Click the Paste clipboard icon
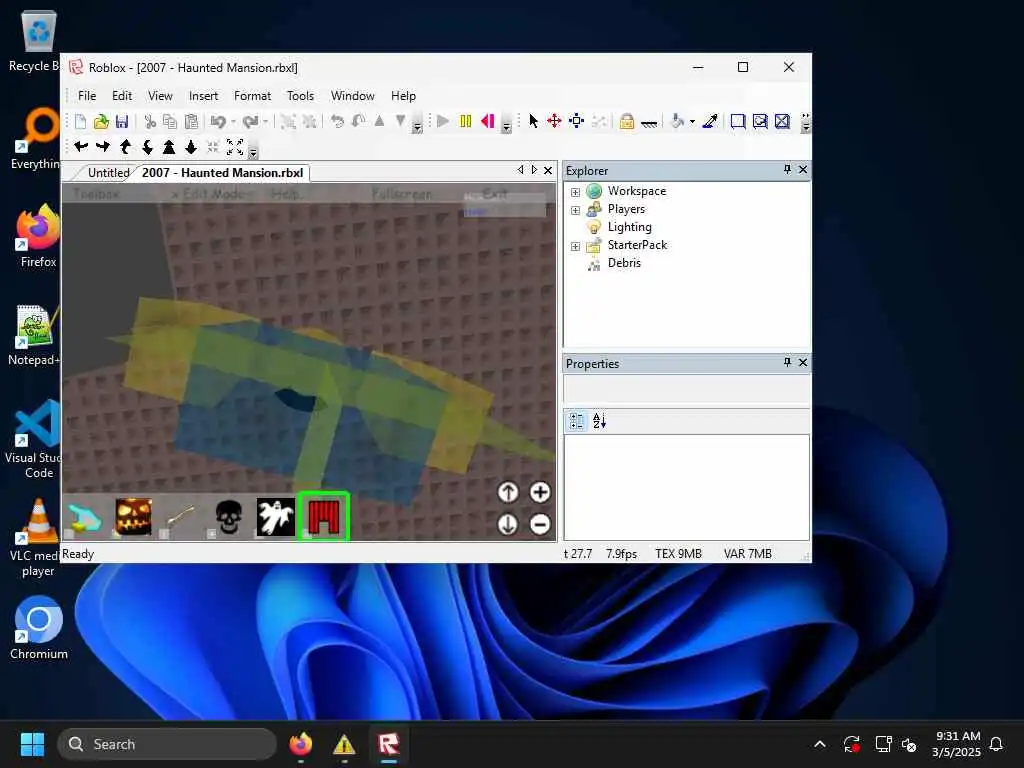The height and width of the screenshot is (768, 1024). (x=191, y=121)
